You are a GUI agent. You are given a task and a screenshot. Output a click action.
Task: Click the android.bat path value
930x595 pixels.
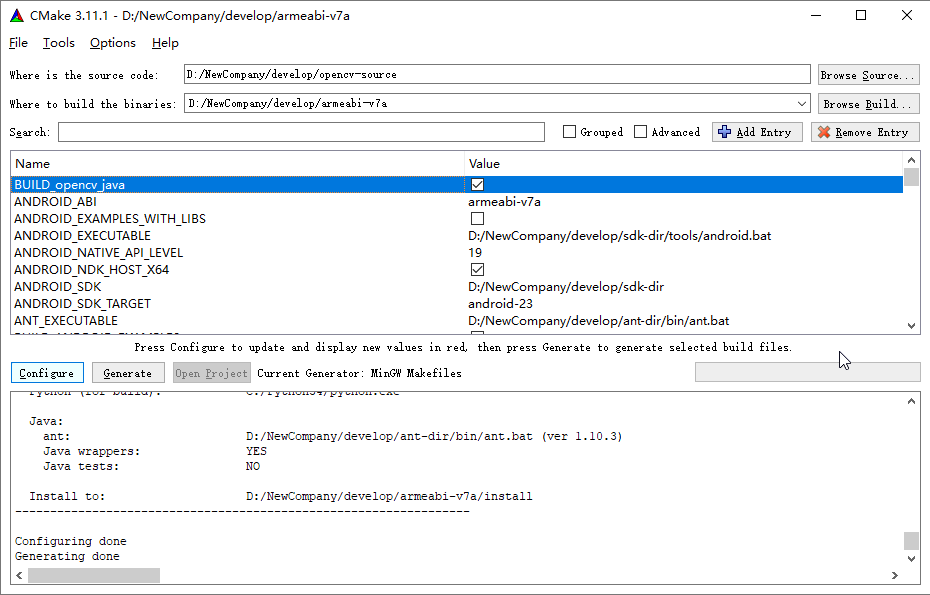coord(620,236)
